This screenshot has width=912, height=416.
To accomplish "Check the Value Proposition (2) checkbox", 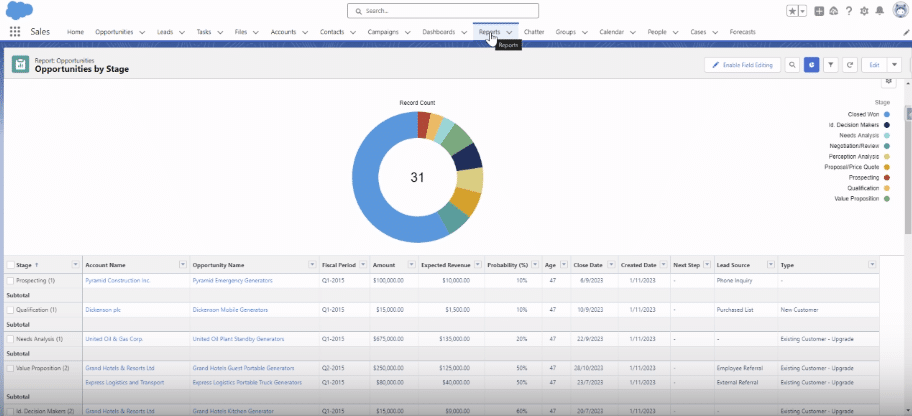I will (x=10, y=368).
